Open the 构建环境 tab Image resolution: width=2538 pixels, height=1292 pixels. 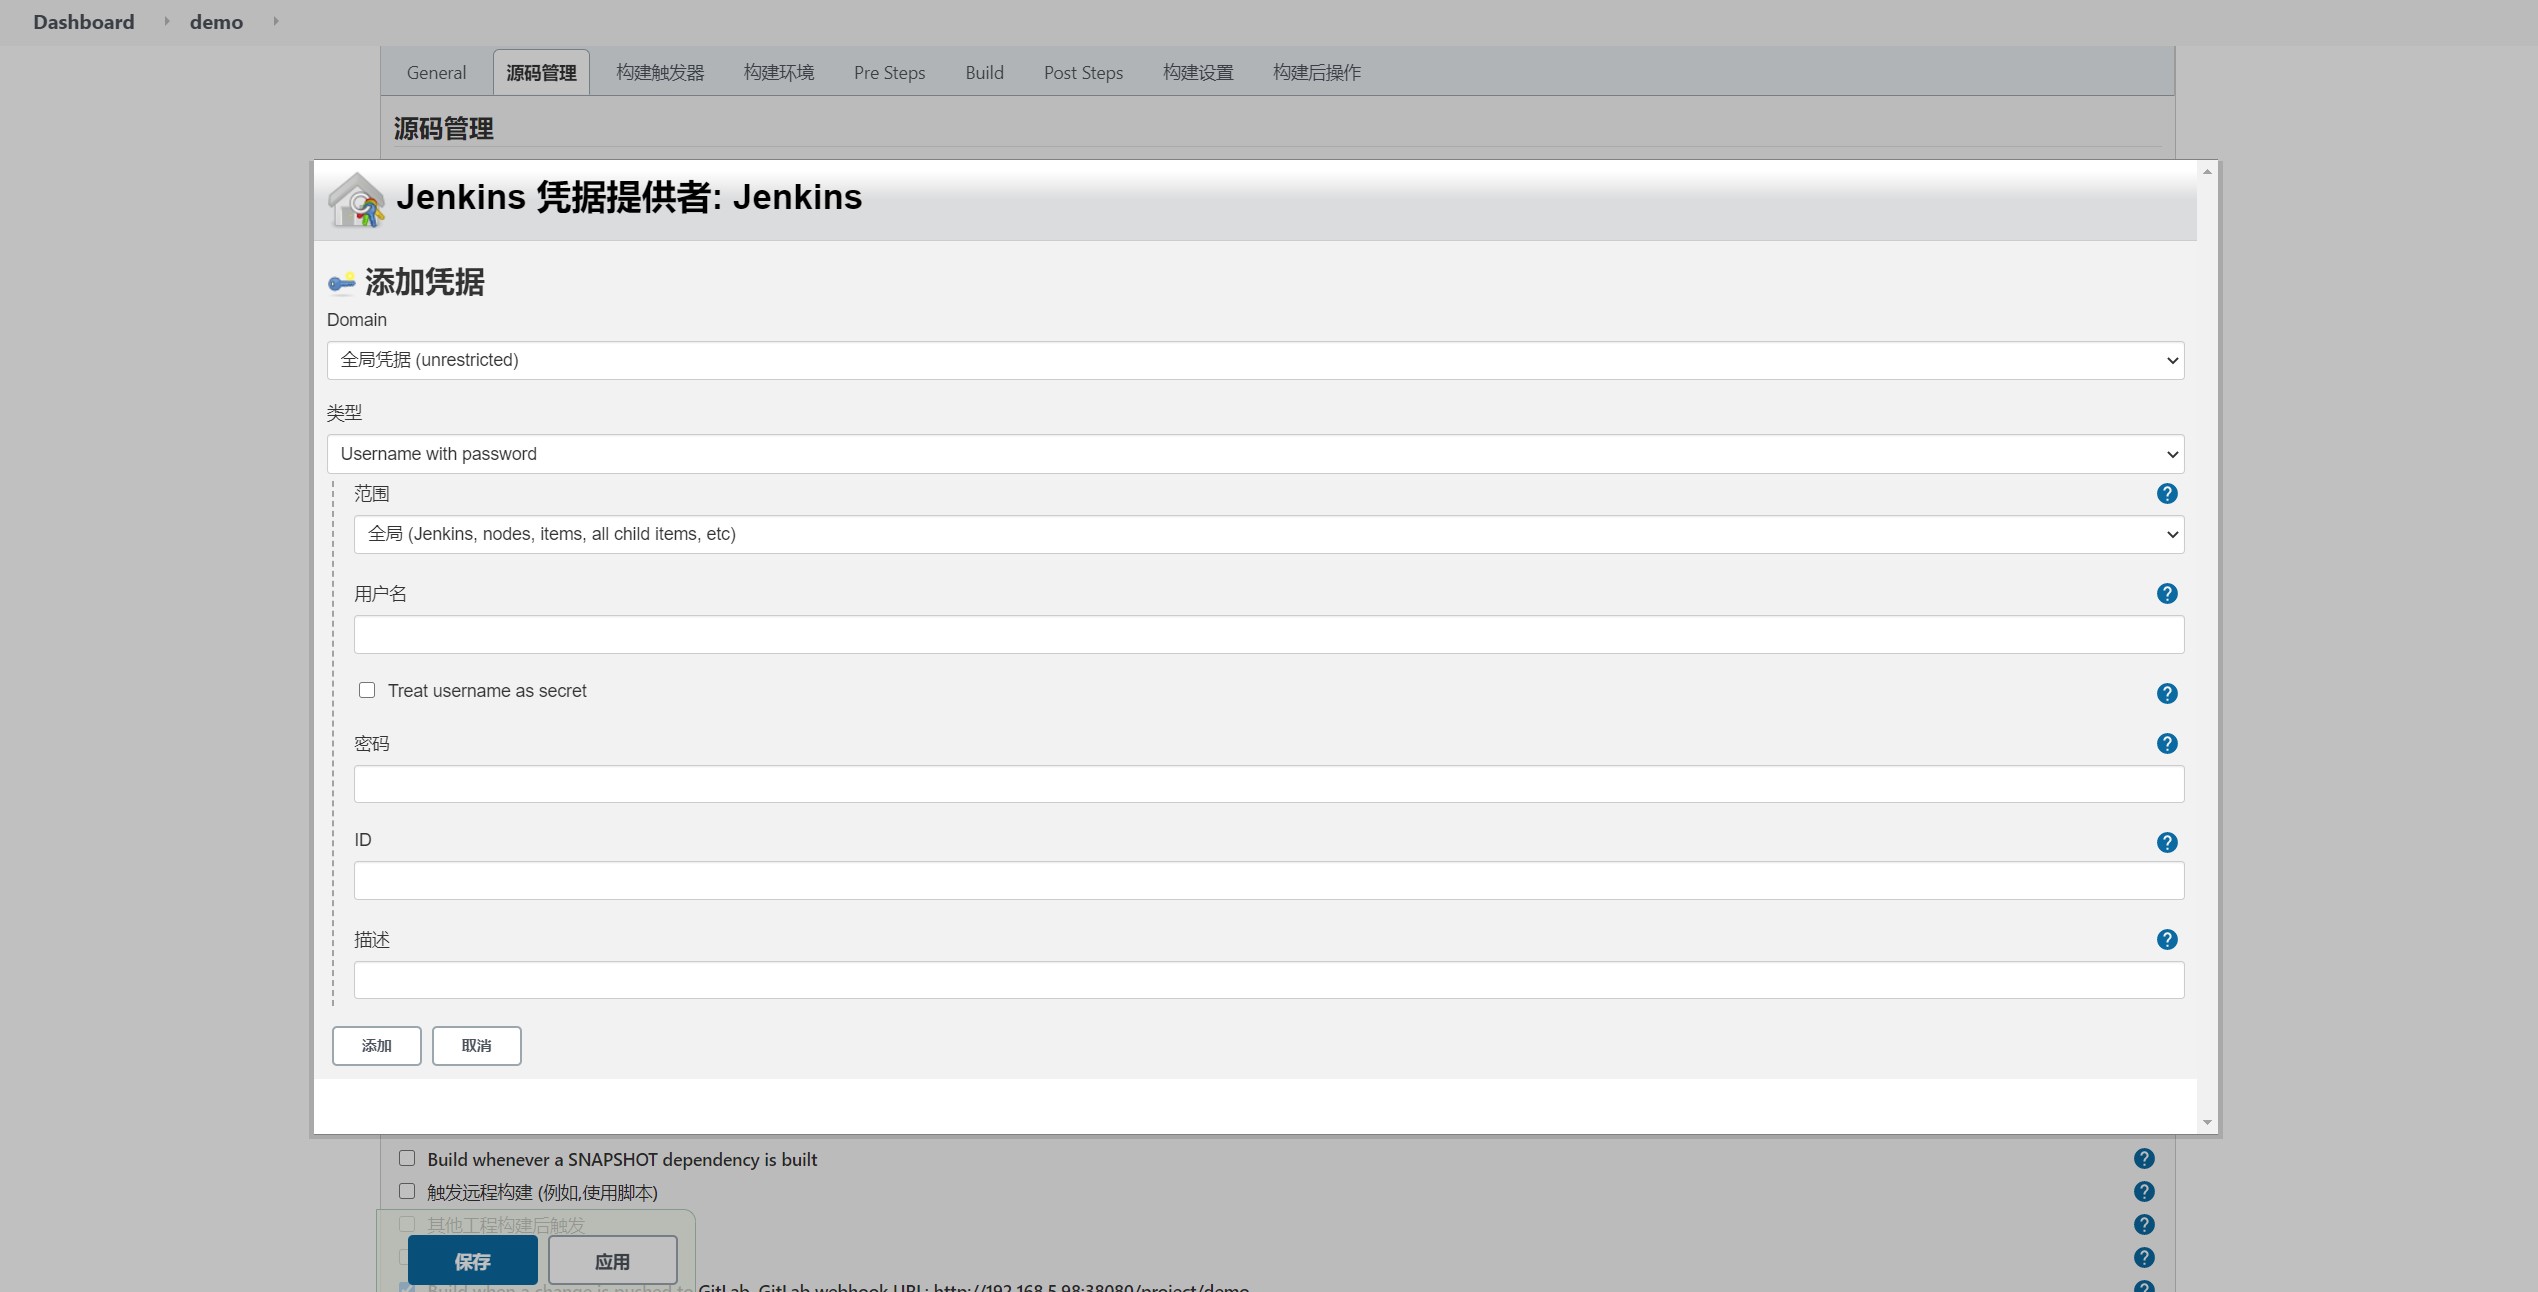tap(779, 72)
